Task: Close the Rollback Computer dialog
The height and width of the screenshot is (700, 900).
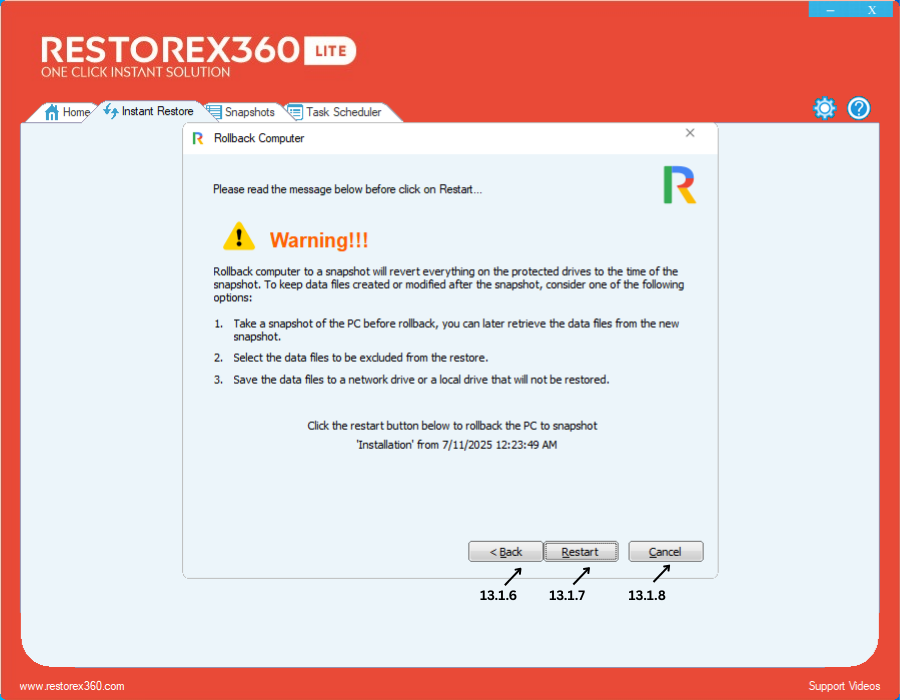Action: [x=690, y=133]
